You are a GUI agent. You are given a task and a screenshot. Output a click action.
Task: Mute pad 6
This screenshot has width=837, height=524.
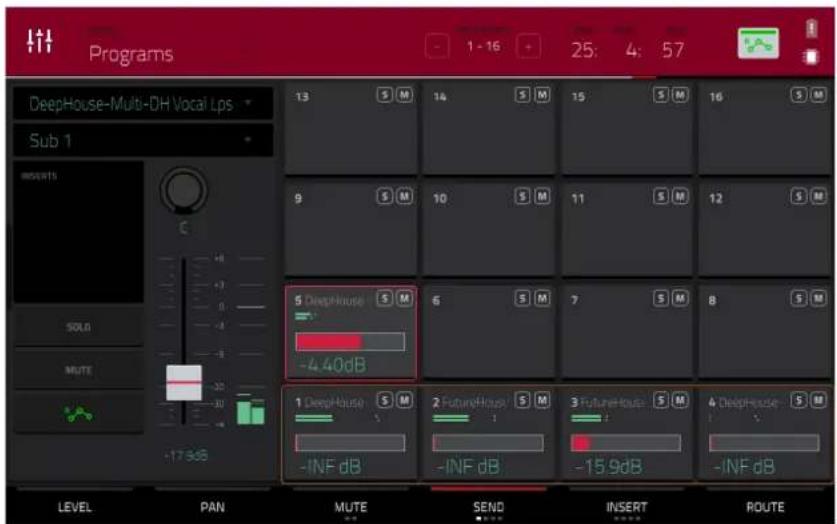pos(542,298)
